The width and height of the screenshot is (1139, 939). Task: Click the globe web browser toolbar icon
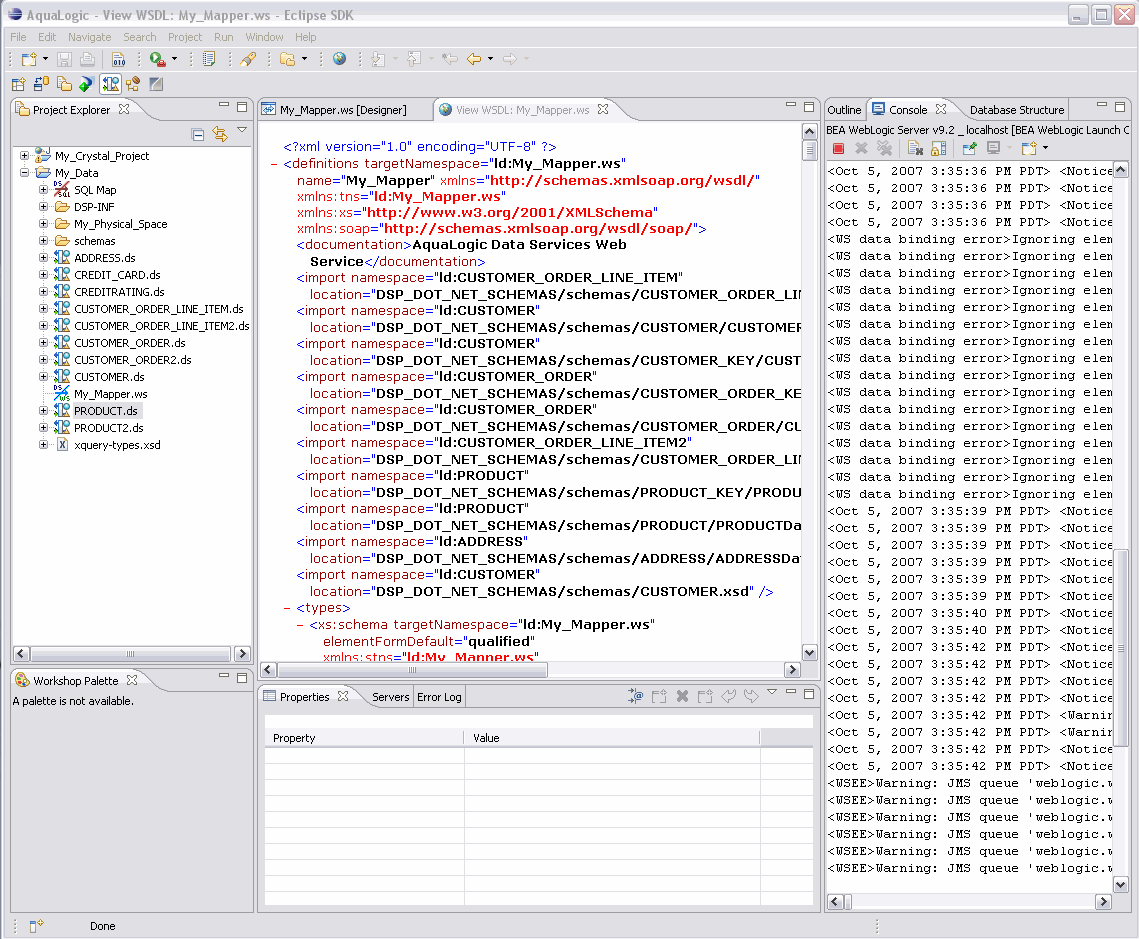click(x=339, y=60)
